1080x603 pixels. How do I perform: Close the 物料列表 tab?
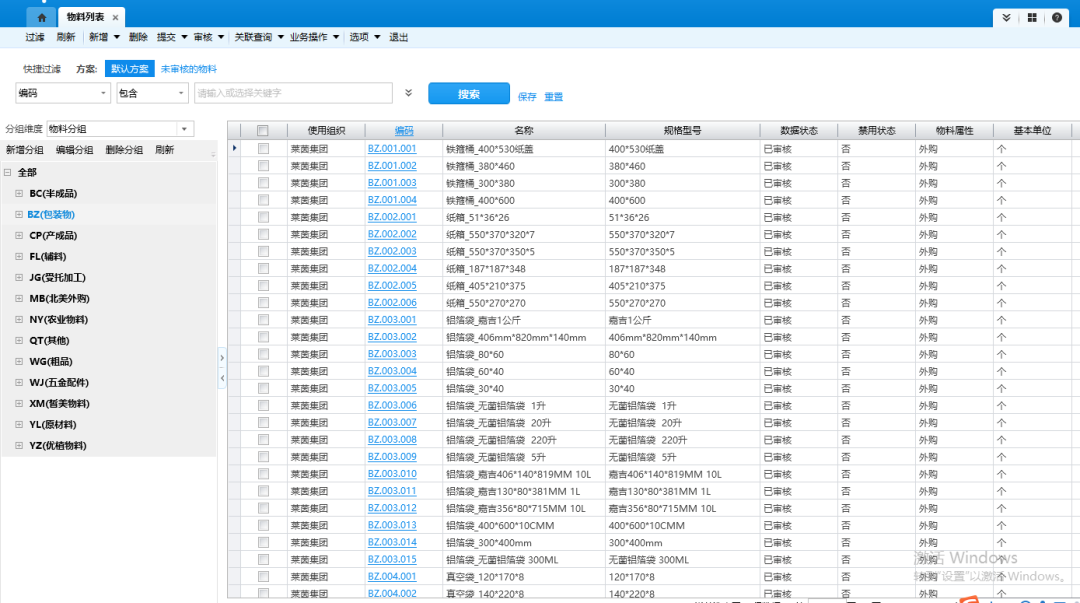115,17
